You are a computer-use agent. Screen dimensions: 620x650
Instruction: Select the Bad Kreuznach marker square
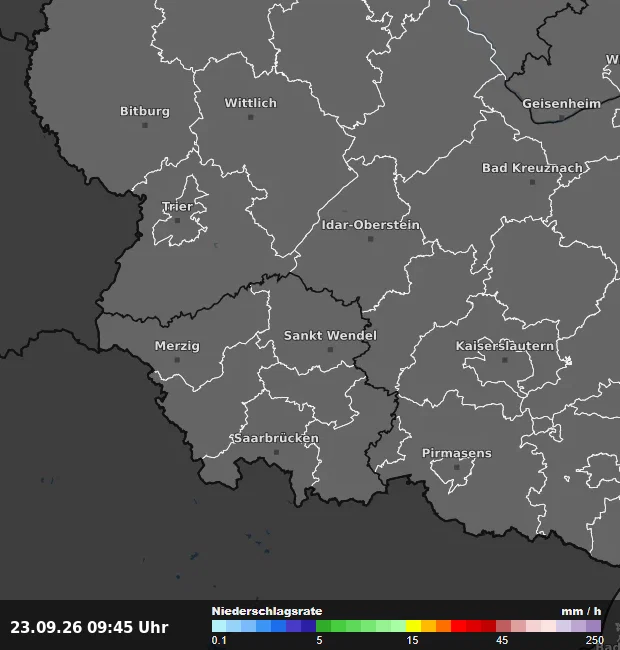click(x=533, y=182)
